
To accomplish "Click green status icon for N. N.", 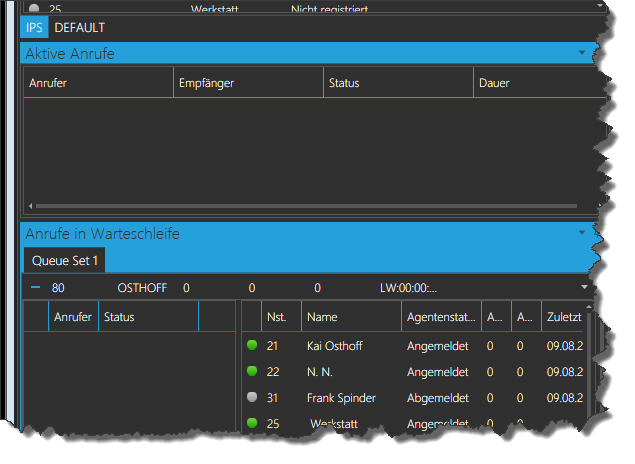I will [x=252, y=371].
